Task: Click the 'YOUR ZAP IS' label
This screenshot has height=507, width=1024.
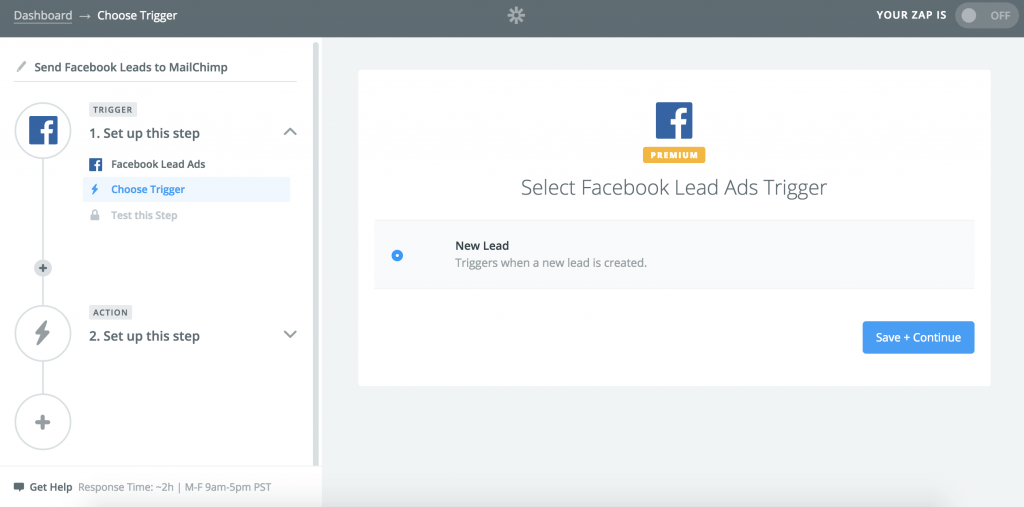Action: point(911,15)
